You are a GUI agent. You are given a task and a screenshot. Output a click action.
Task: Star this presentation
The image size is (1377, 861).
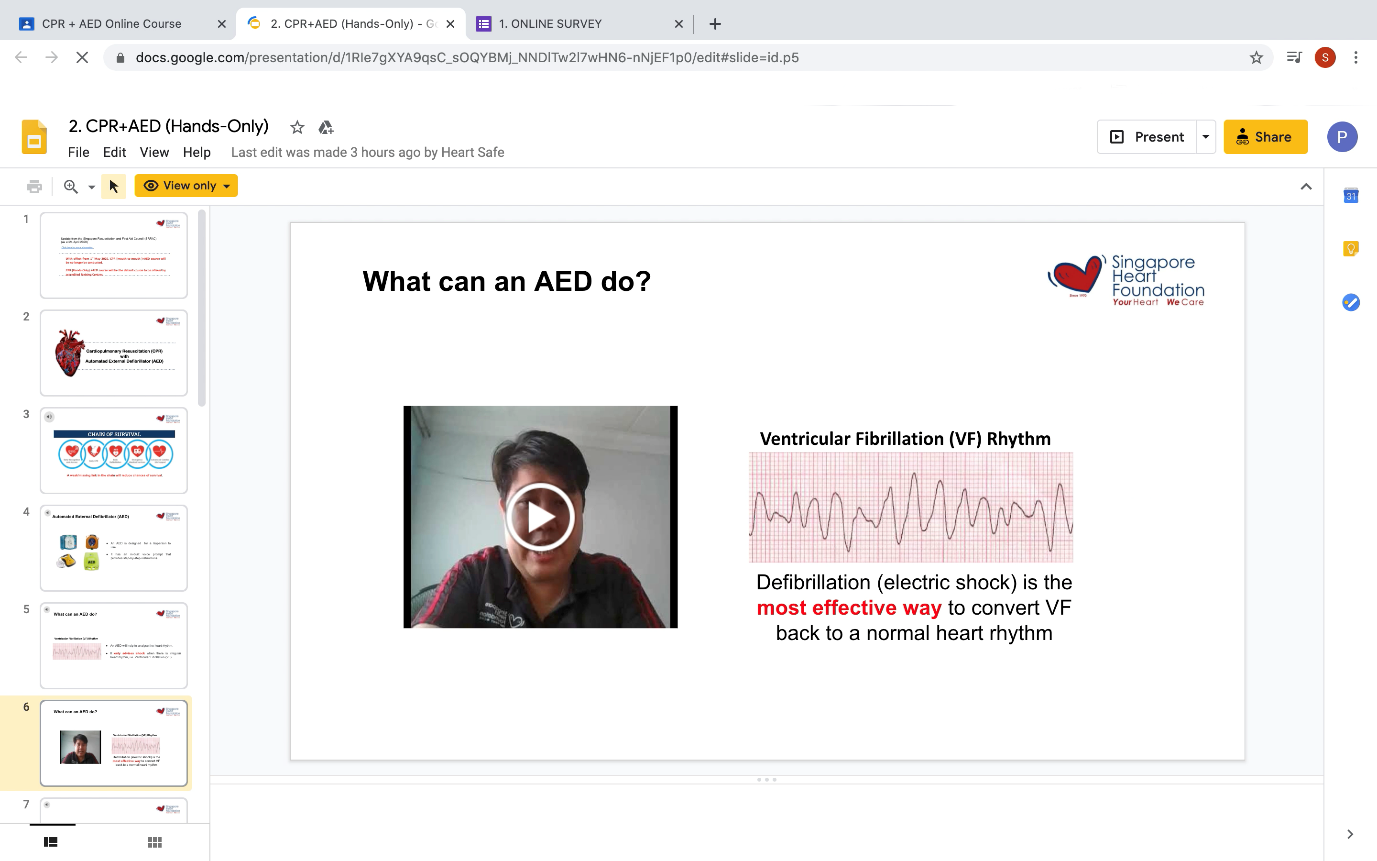point(297,127)
